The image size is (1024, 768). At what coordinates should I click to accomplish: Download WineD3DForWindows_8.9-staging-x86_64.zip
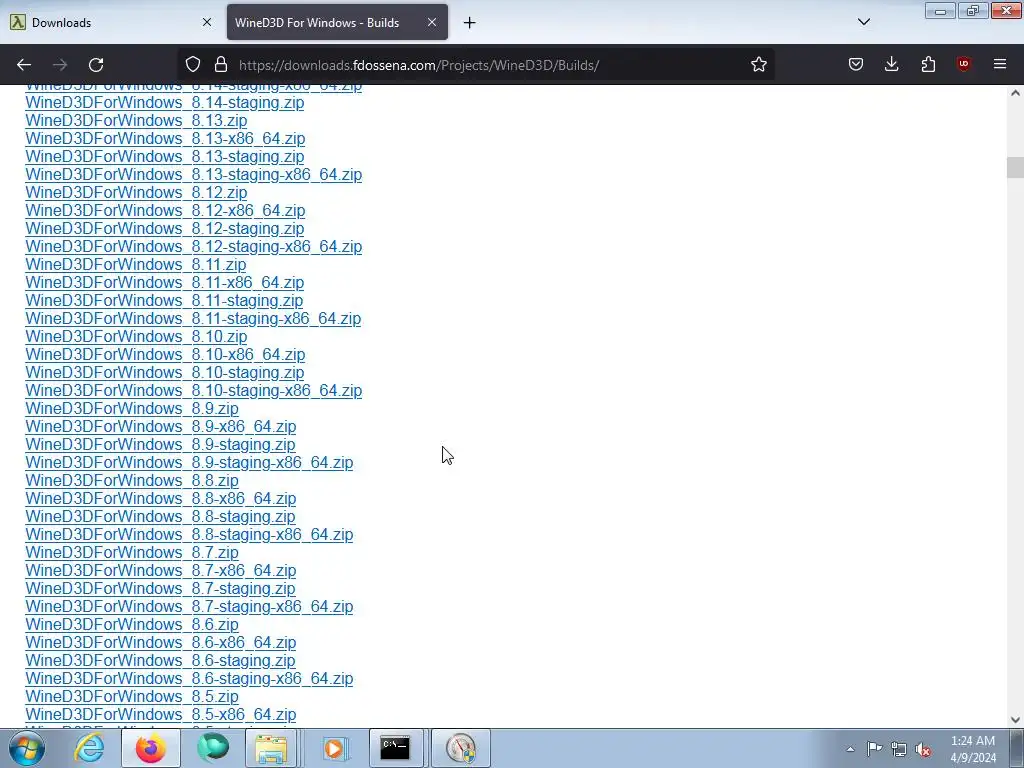[x=189, y=462]
